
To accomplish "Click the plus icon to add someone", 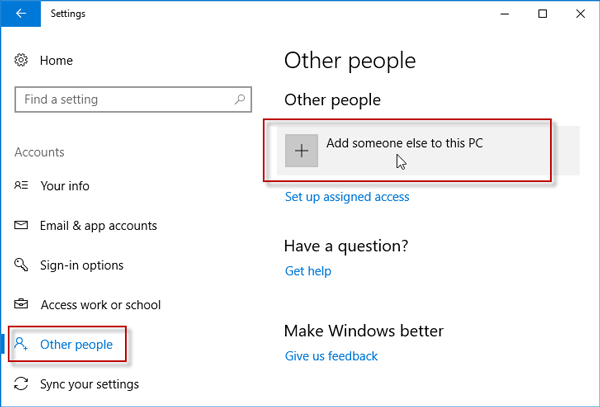I will pyautogui.click(x=301, y=151).
